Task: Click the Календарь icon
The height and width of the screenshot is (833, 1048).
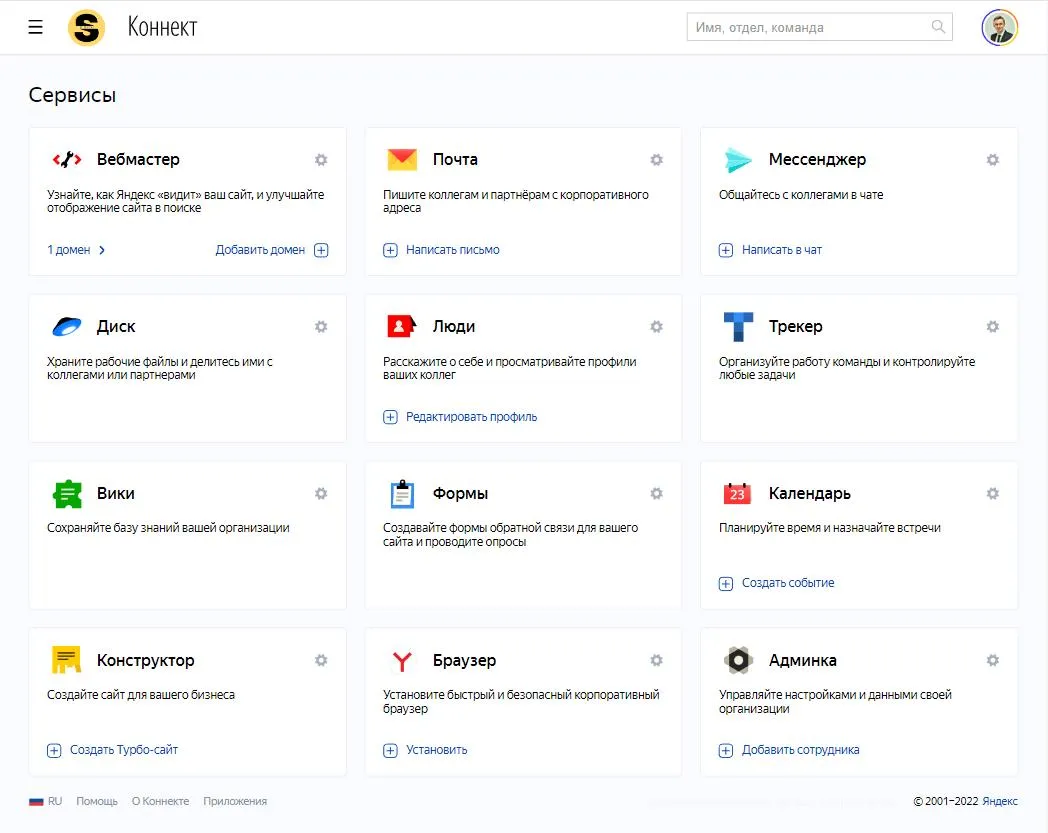Action: click(x=738, y=493)
